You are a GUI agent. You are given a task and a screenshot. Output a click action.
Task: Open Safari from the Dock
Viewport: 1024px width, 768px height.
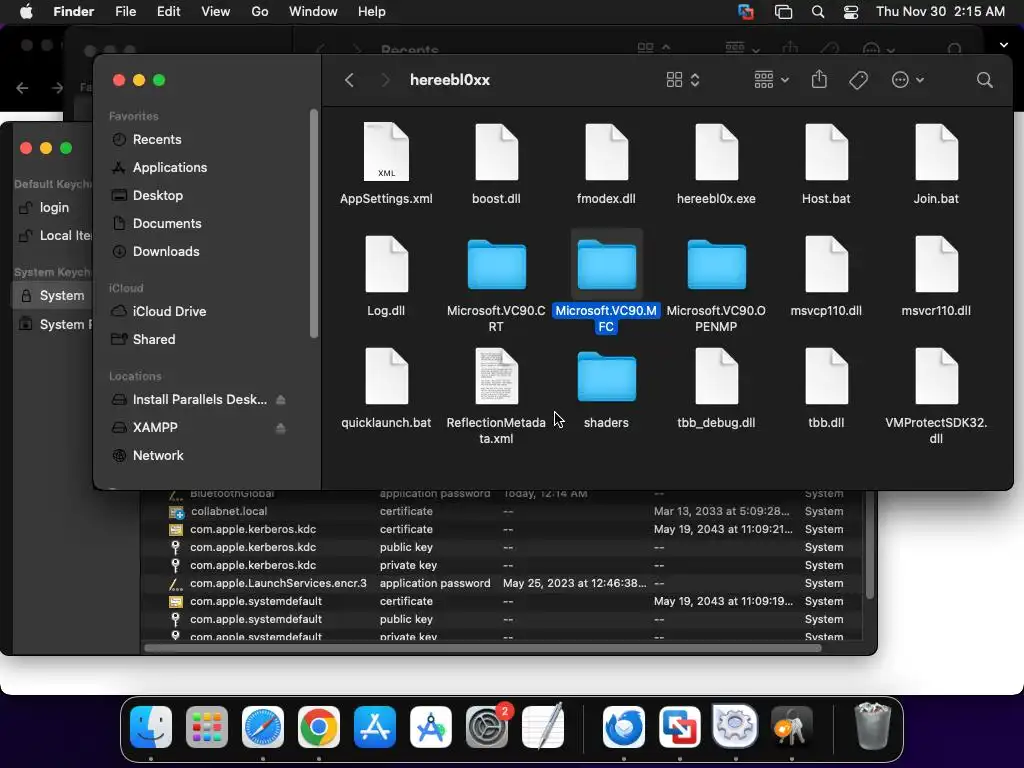263,726
